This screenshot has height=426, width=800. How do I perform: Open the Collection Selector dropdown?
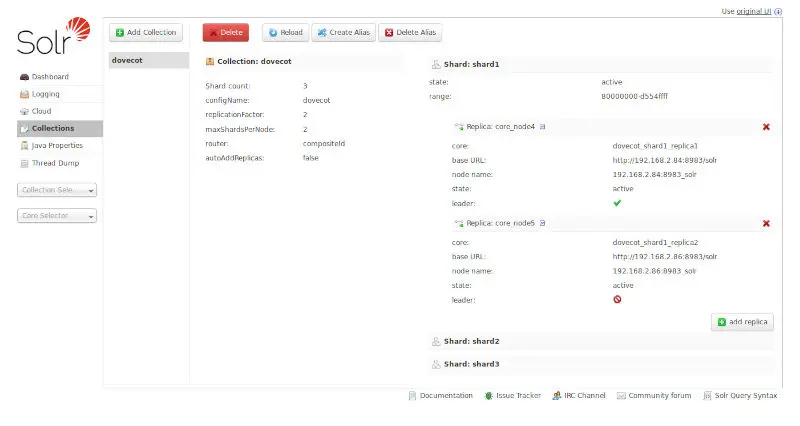[57, 190]
